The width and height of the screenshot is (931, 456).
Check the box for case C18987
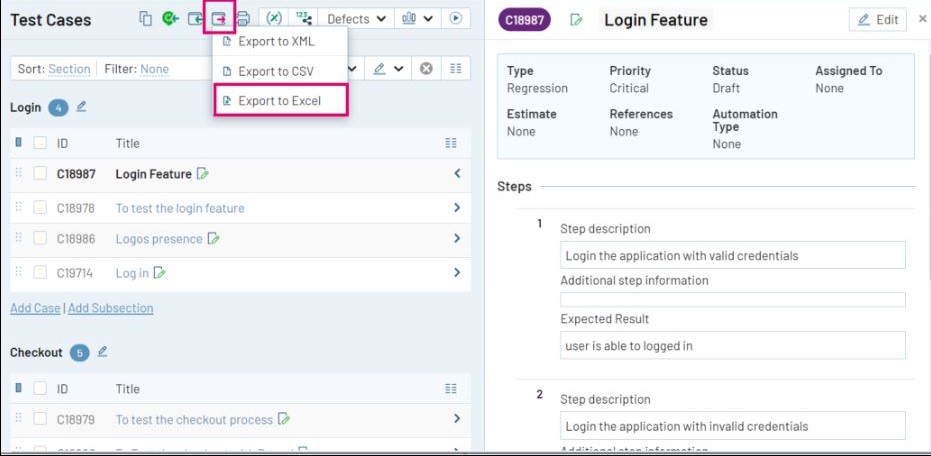tap(40, 174)
